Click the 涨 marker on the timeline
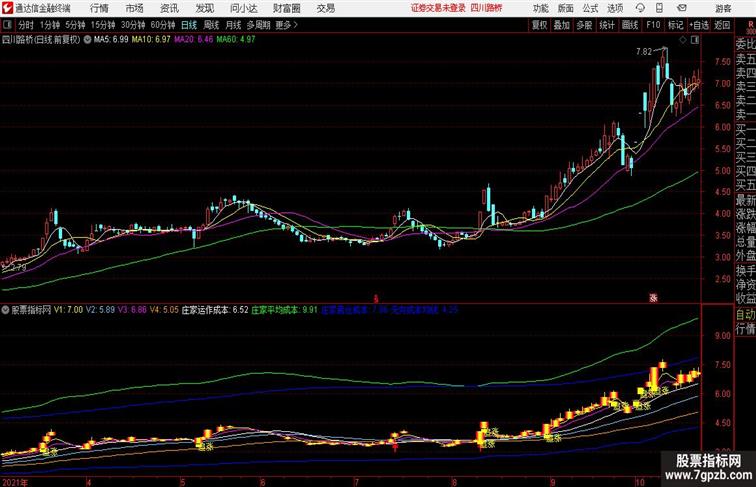756x487 pixels. pyautogui.click(x=653, y=298)
